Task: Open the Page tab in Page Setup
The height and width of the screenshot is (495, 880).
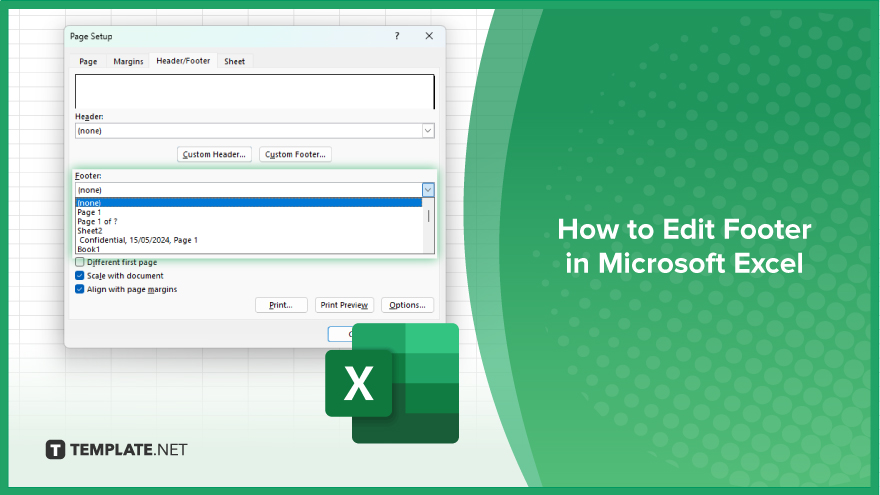Action: (x=88, y=61)
